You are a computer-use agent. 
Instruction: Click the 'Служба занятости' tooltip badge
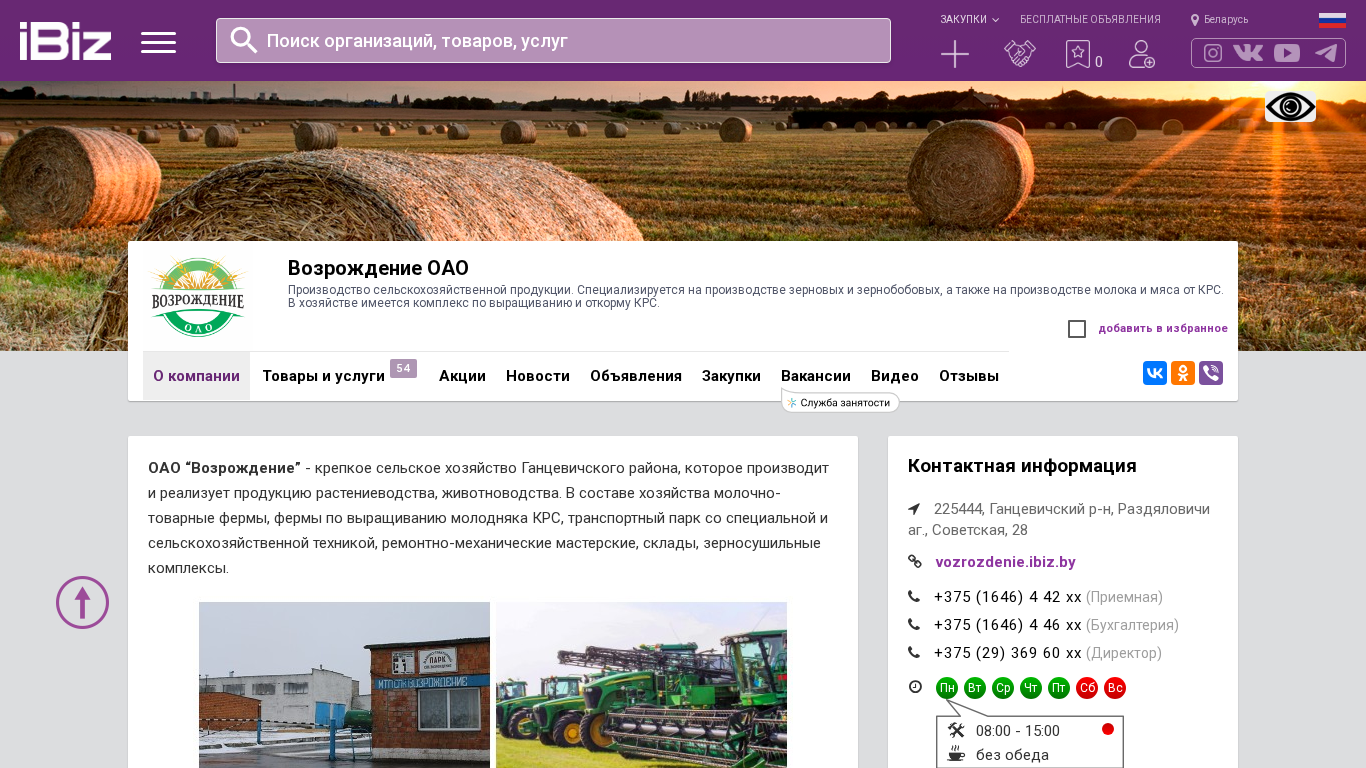[841, 403]
